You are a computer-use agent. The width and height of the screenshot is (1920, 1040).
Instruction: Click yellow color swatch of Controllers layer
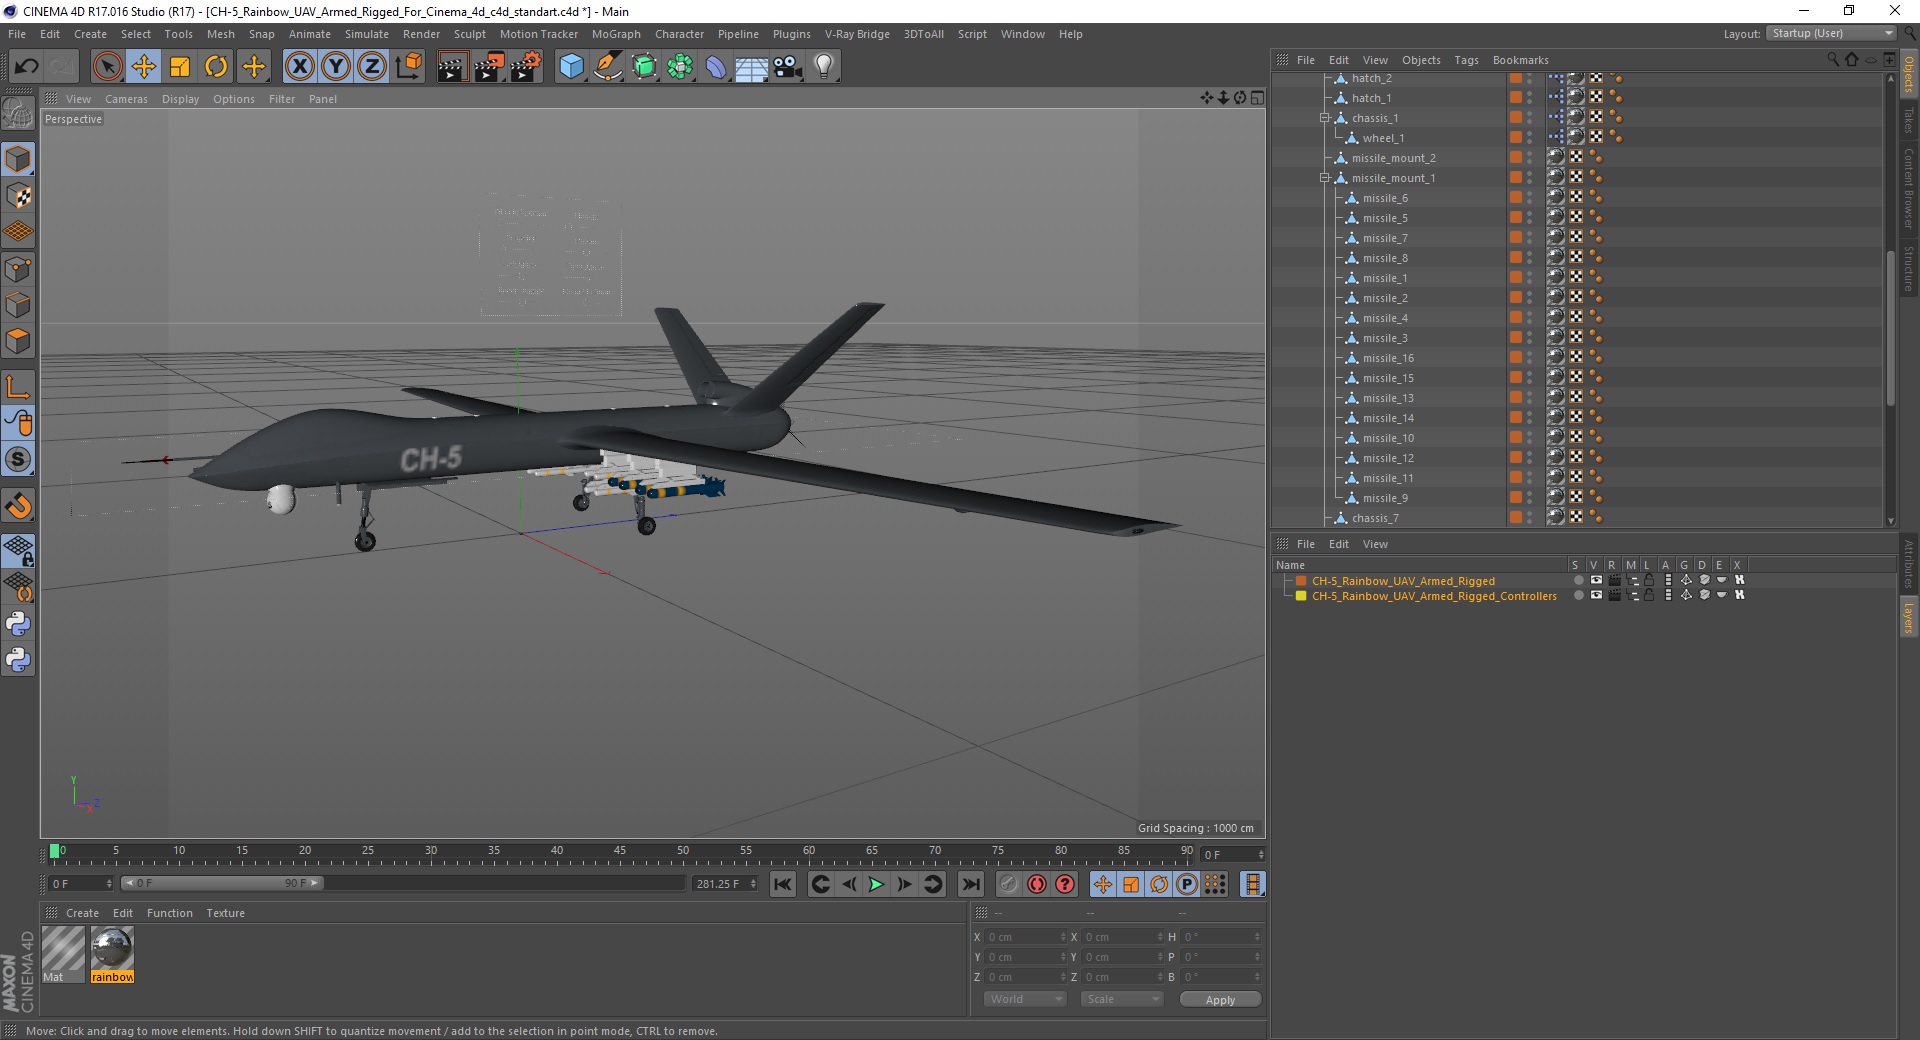[1301, 596]
